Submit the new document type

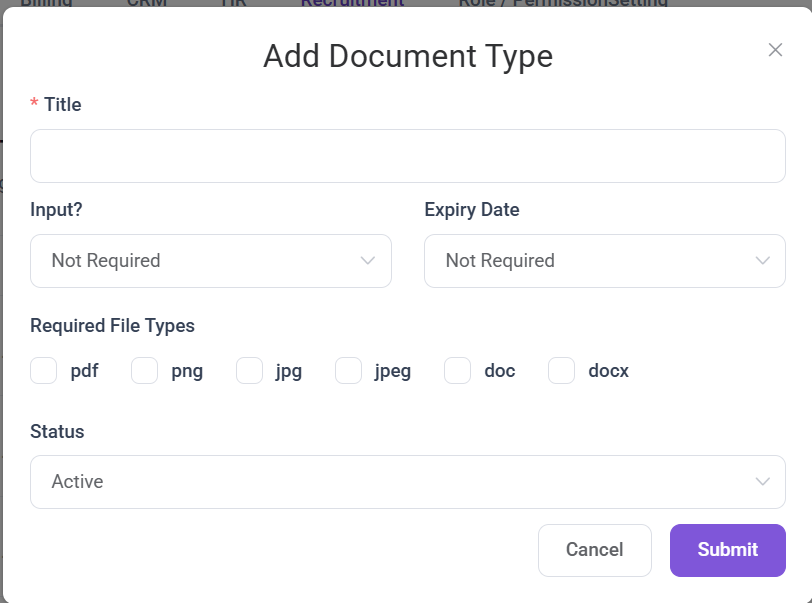pos(727,550)
